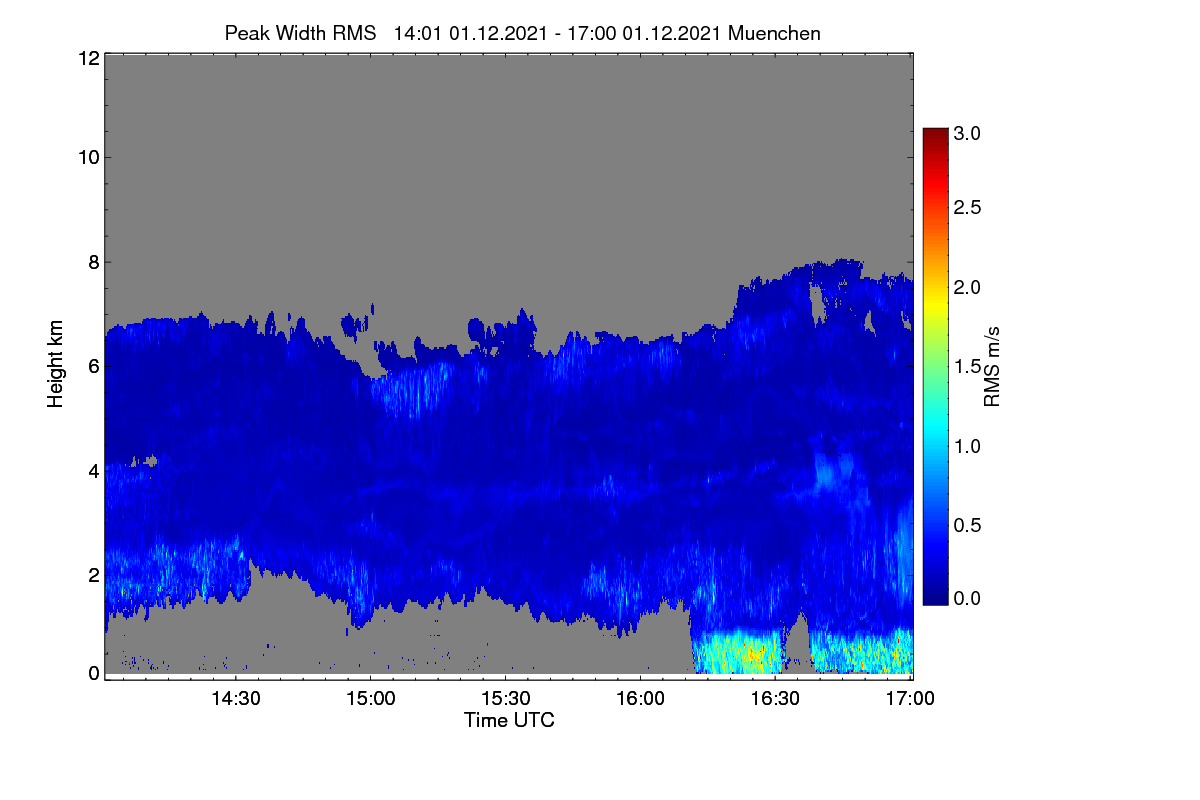Click the 14:30 time tick label
The height and width of the screenshot is (800, 1200).
(234, 699)
